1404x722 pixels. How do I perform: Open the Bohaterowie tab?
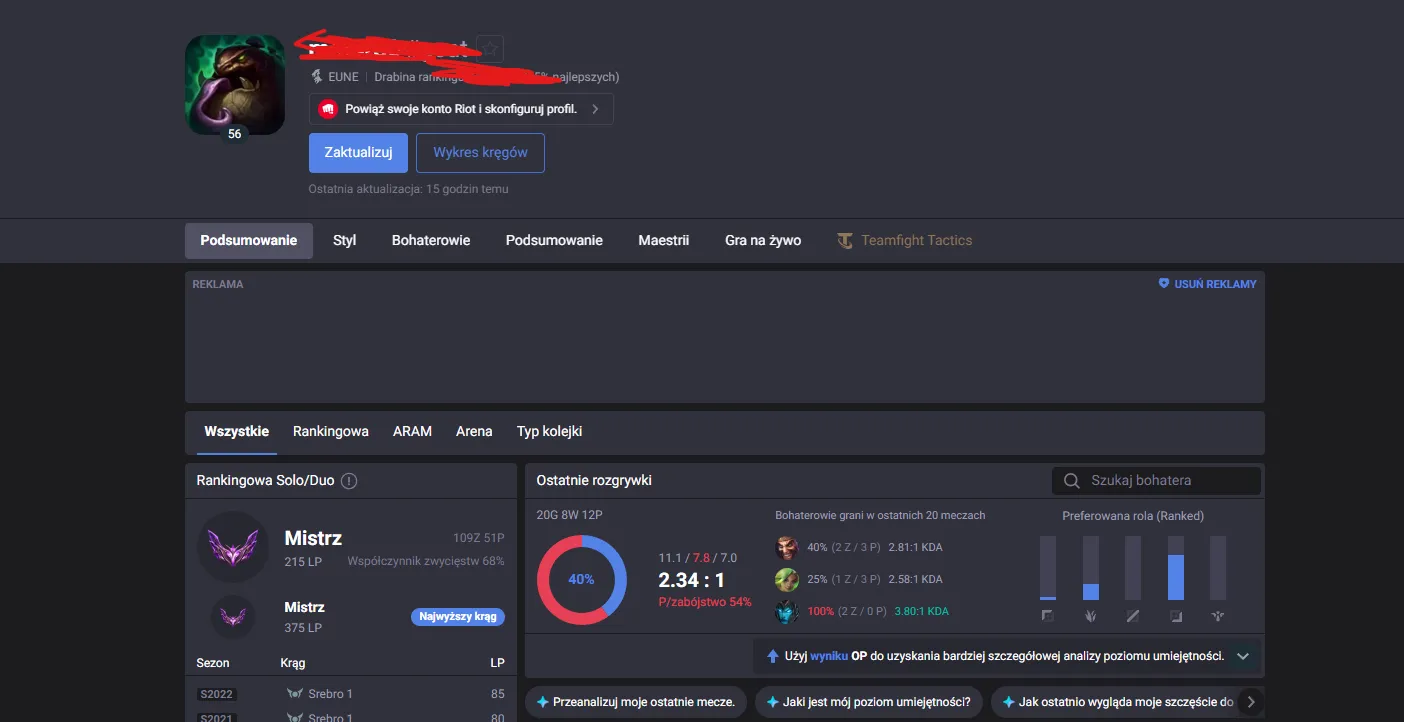(431, 240)
